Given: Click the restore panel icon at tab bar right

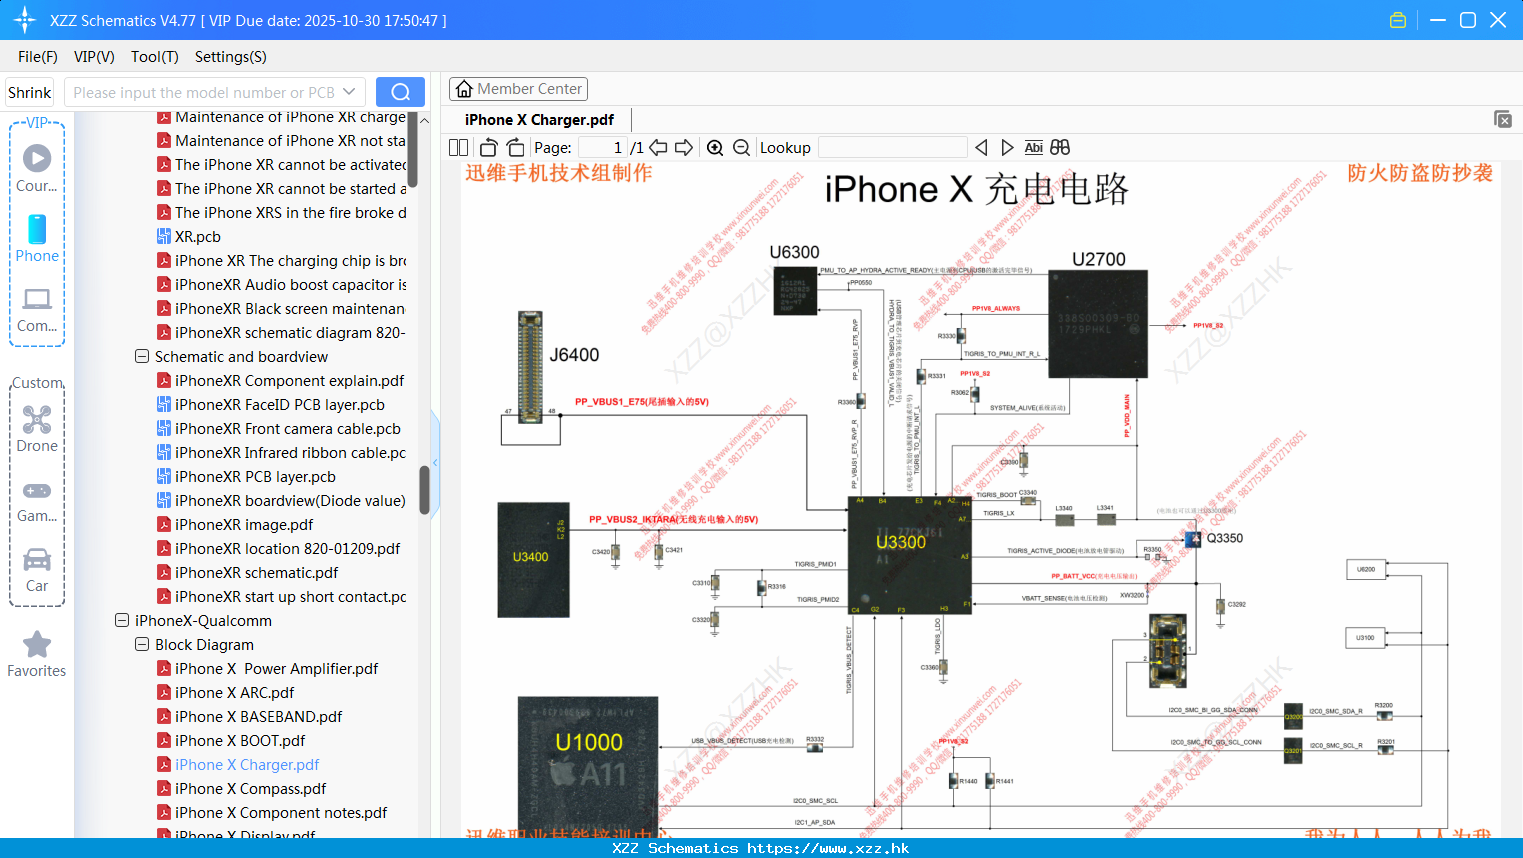Looking at the screenshot, I should pos(1503,119).
